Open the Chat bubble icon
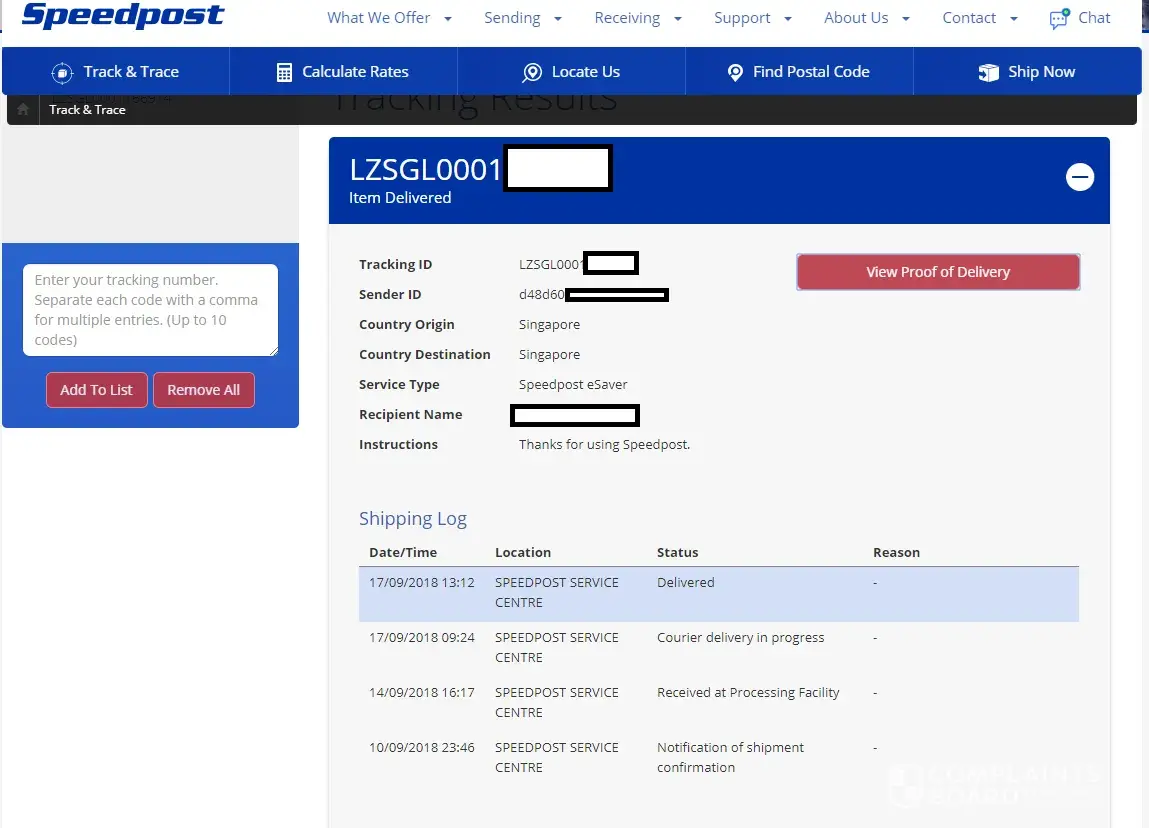Screen dimensions: 1149x828 (x=1059, y=19)
